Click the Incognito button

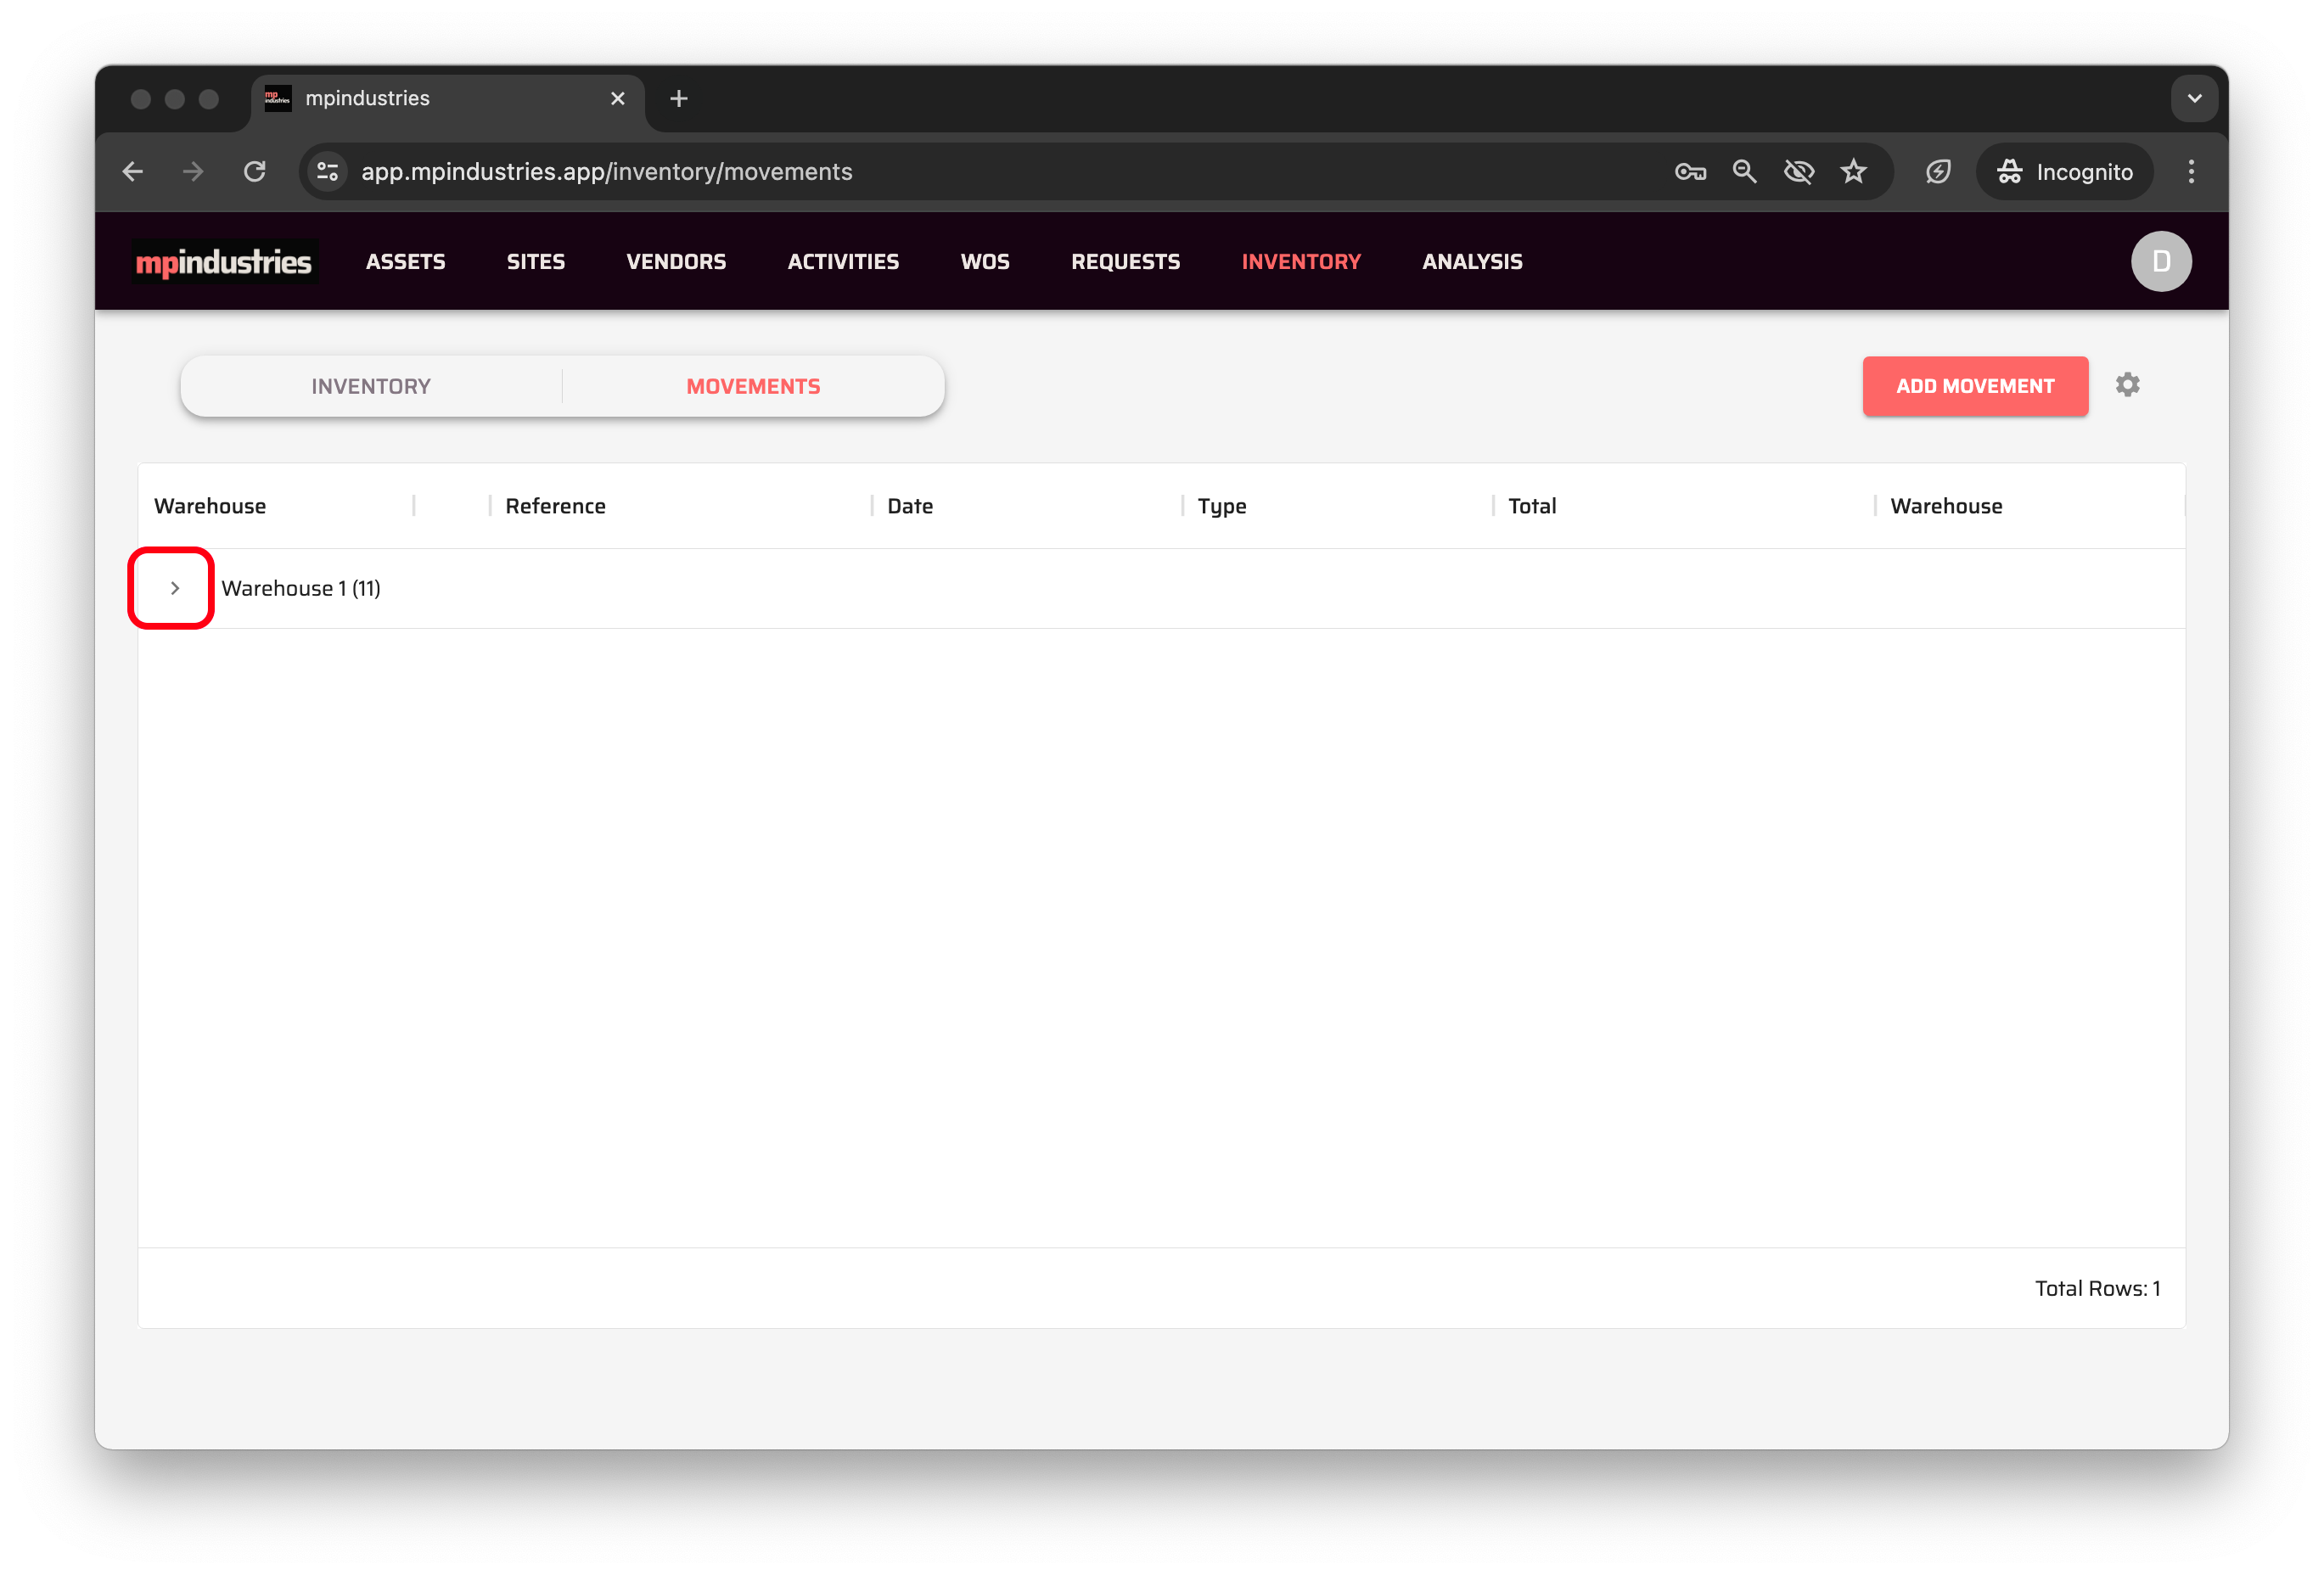tap(2064, 172)
